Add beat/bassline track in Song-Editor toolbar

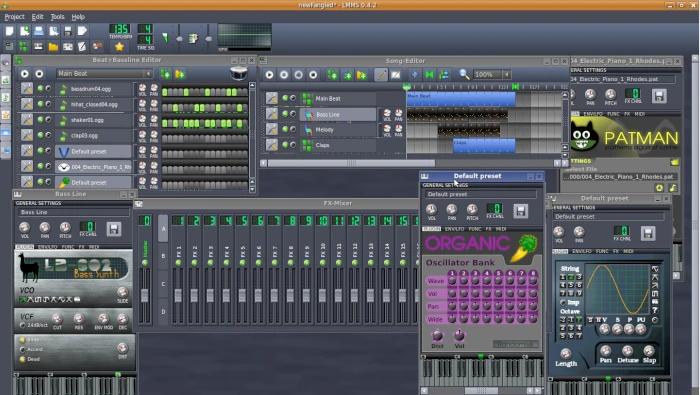332,75
